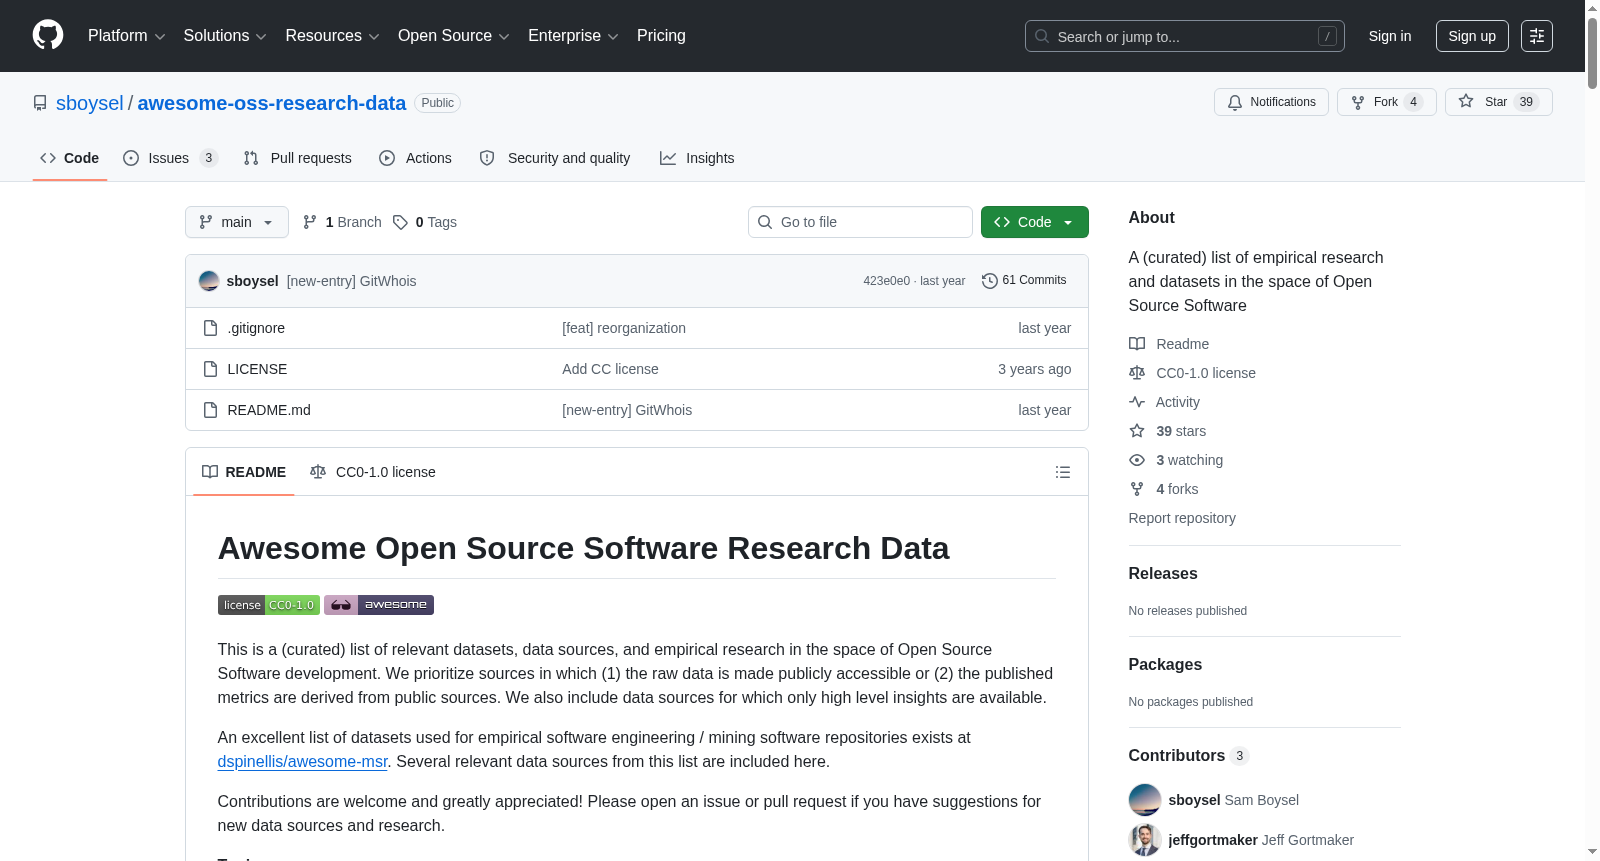This screenshot has width=1600, height=861.
Task: Select the fork icon beside 4 forks
Action: point(1137,489)
